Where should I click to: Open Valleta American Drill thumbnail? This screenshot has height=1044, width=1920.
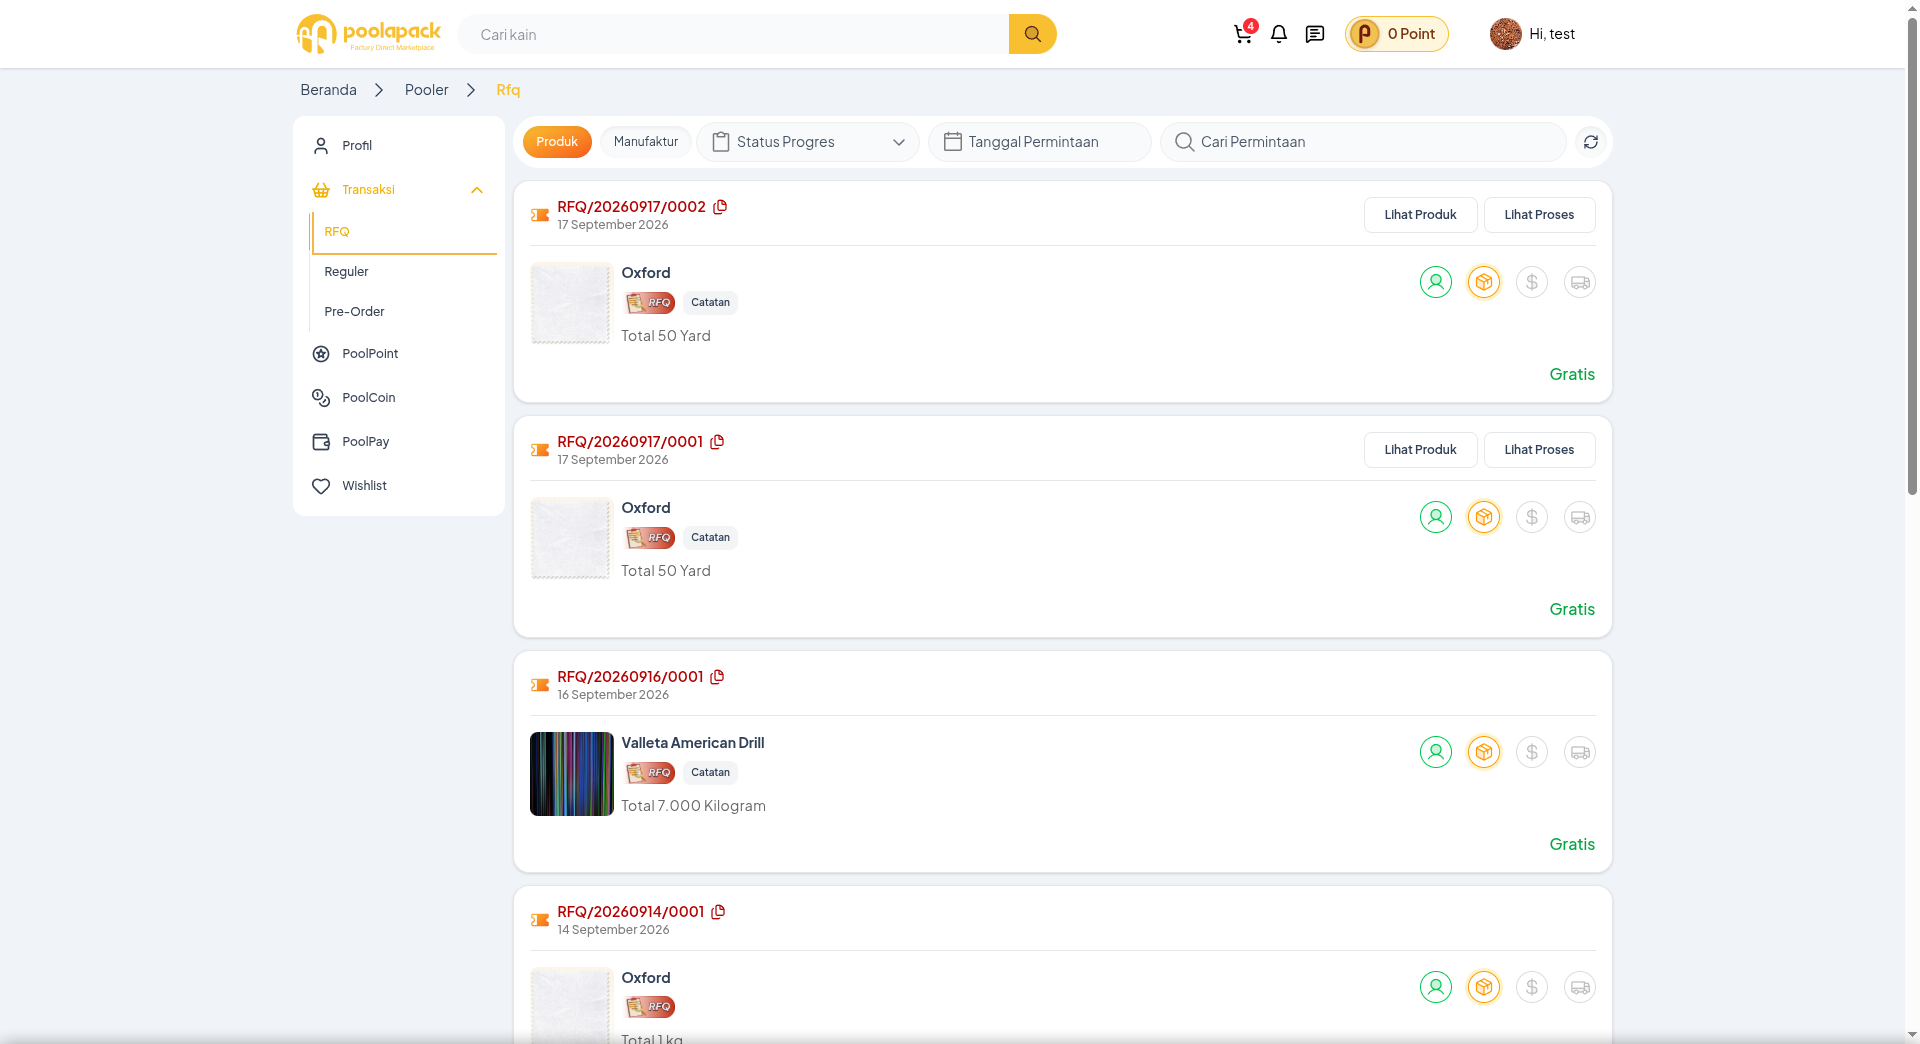572,774
